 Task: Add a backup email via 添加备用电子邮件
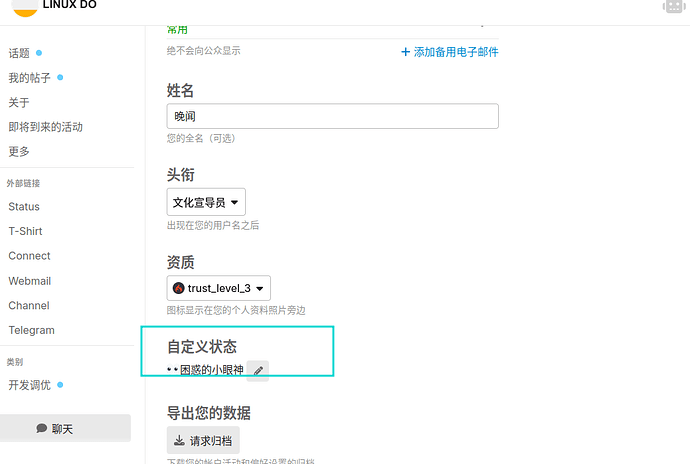[x=450, y=52]
